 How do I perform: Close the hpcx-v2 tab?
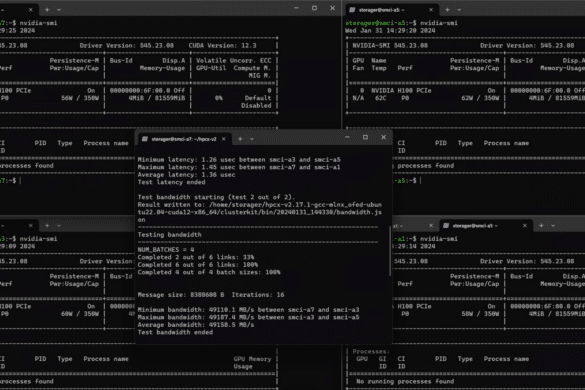[x=223, y=139]
